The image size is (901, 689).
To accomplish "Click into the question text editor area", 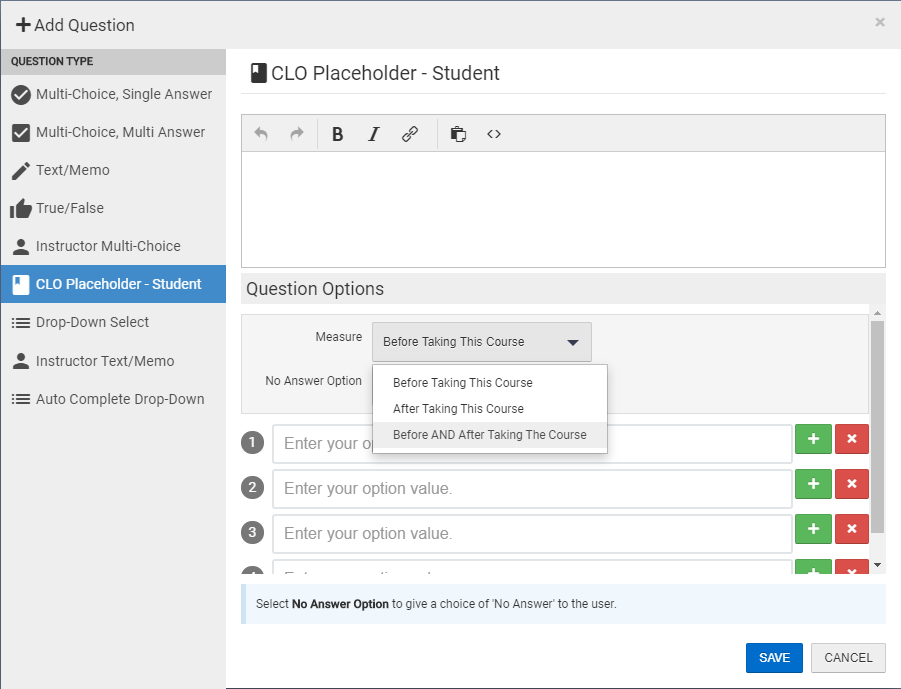I will click(563, 209).
